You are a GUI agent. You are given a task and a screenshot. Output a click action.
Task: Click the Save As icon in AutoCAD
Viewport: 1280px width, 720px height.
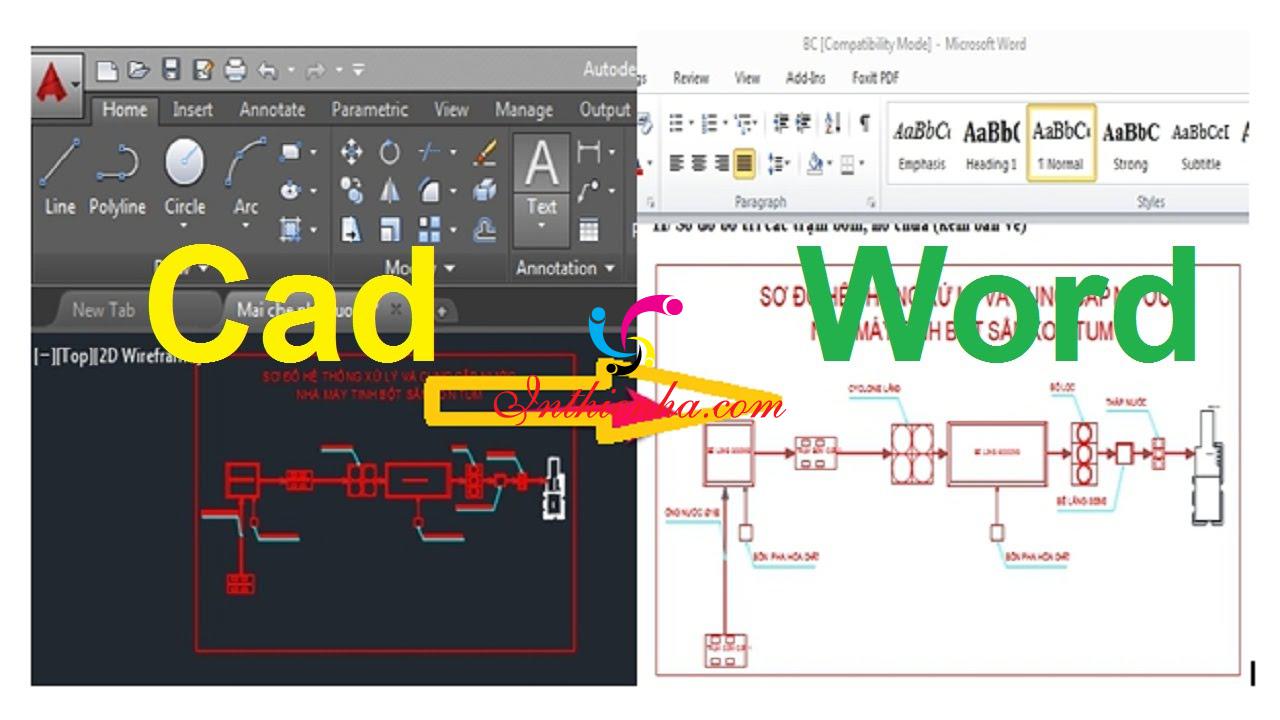point(203,70)
